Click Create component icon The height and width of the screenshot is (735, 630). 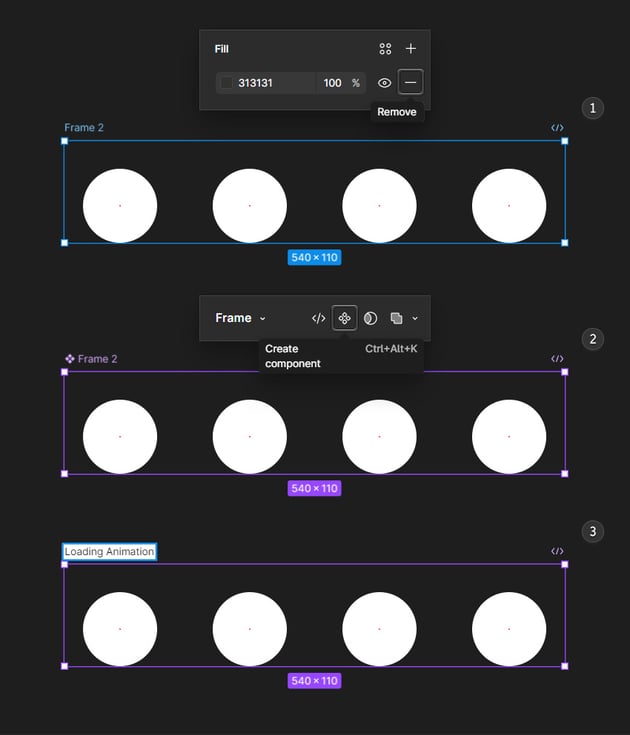click(345, 318)
